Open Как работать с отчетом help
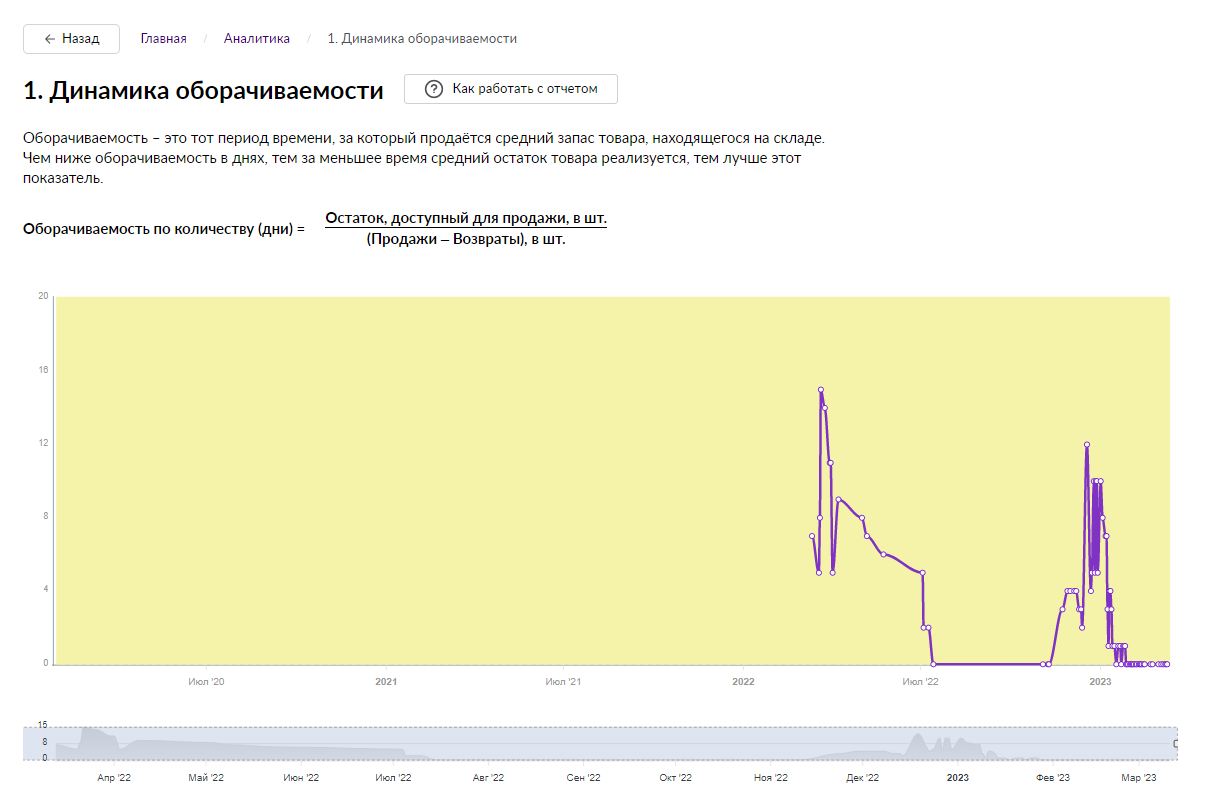Viewport: 1209px width, 811px height. pos(510,89)
